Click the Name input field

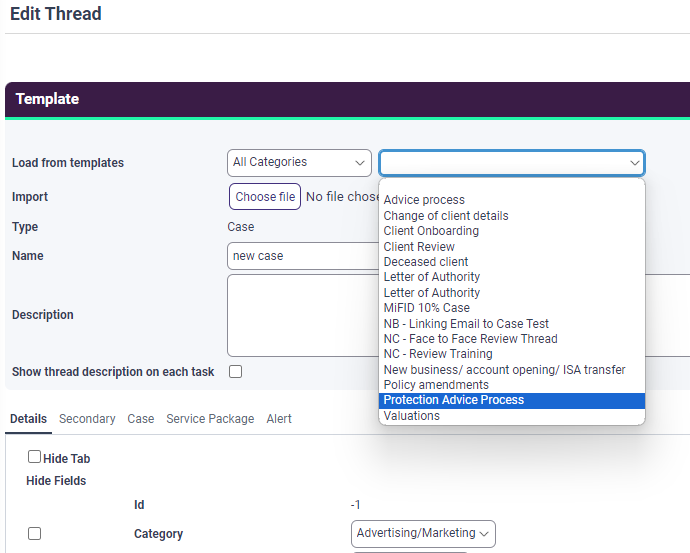pyautogui.click(x=300, y=256)
